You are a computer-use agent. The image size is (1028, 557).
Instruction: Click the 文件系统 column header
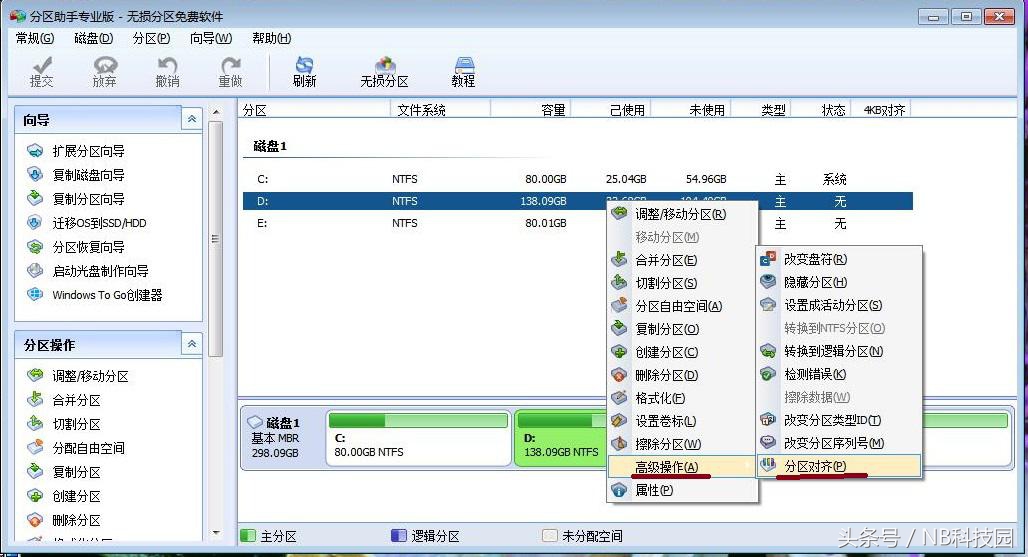click(x=440, y=110)
